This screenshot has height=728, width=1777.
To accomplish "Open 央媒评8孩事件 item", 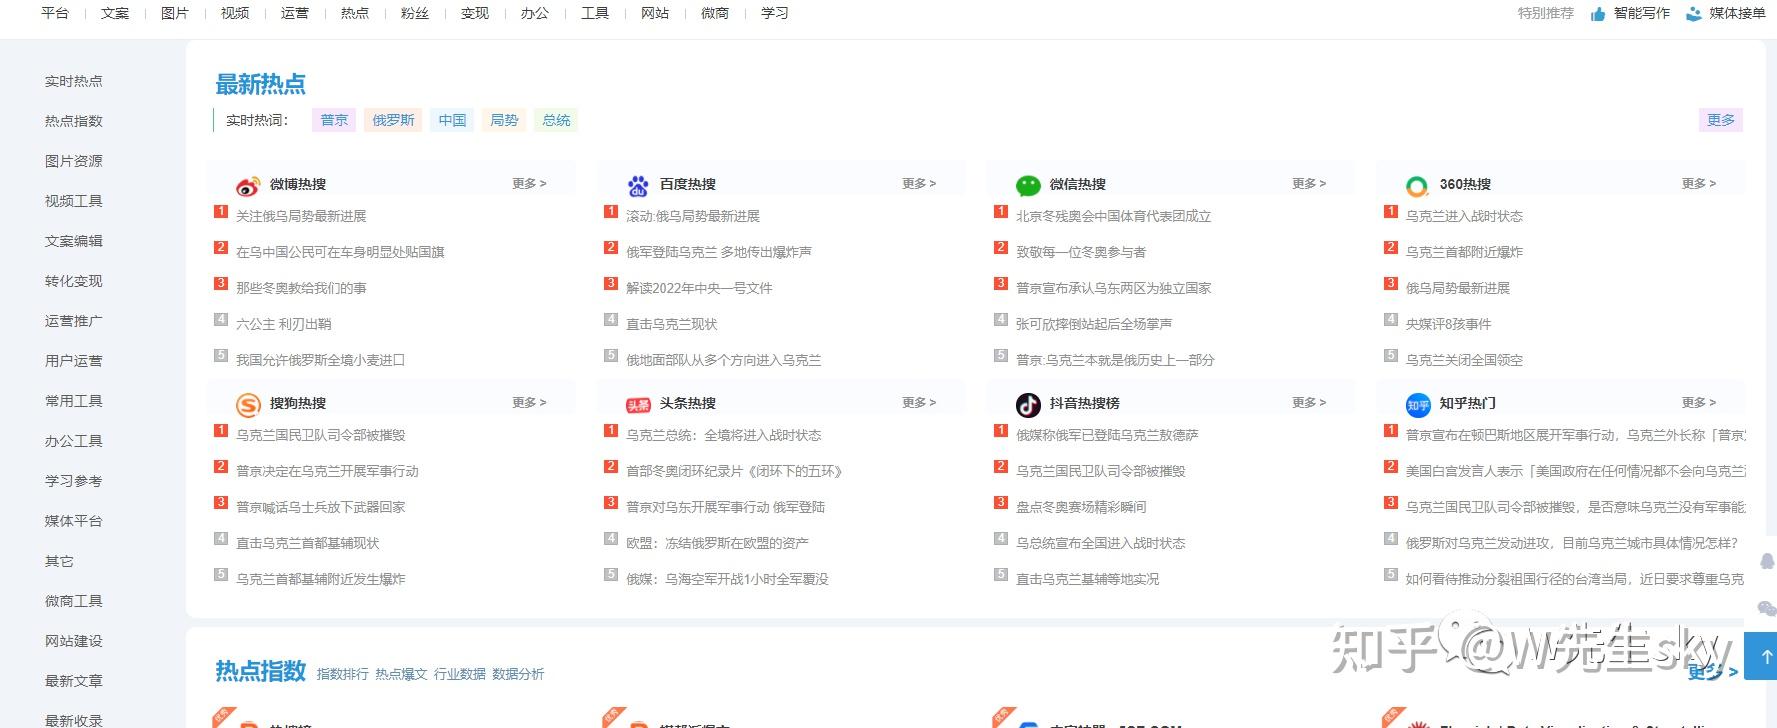I will (1448, 324).
